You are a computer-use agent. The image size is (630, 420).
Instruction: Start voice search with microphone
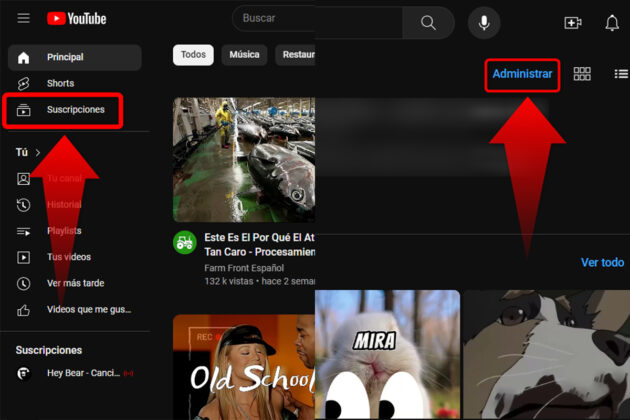pyautogui.click(x=484, y=23)
